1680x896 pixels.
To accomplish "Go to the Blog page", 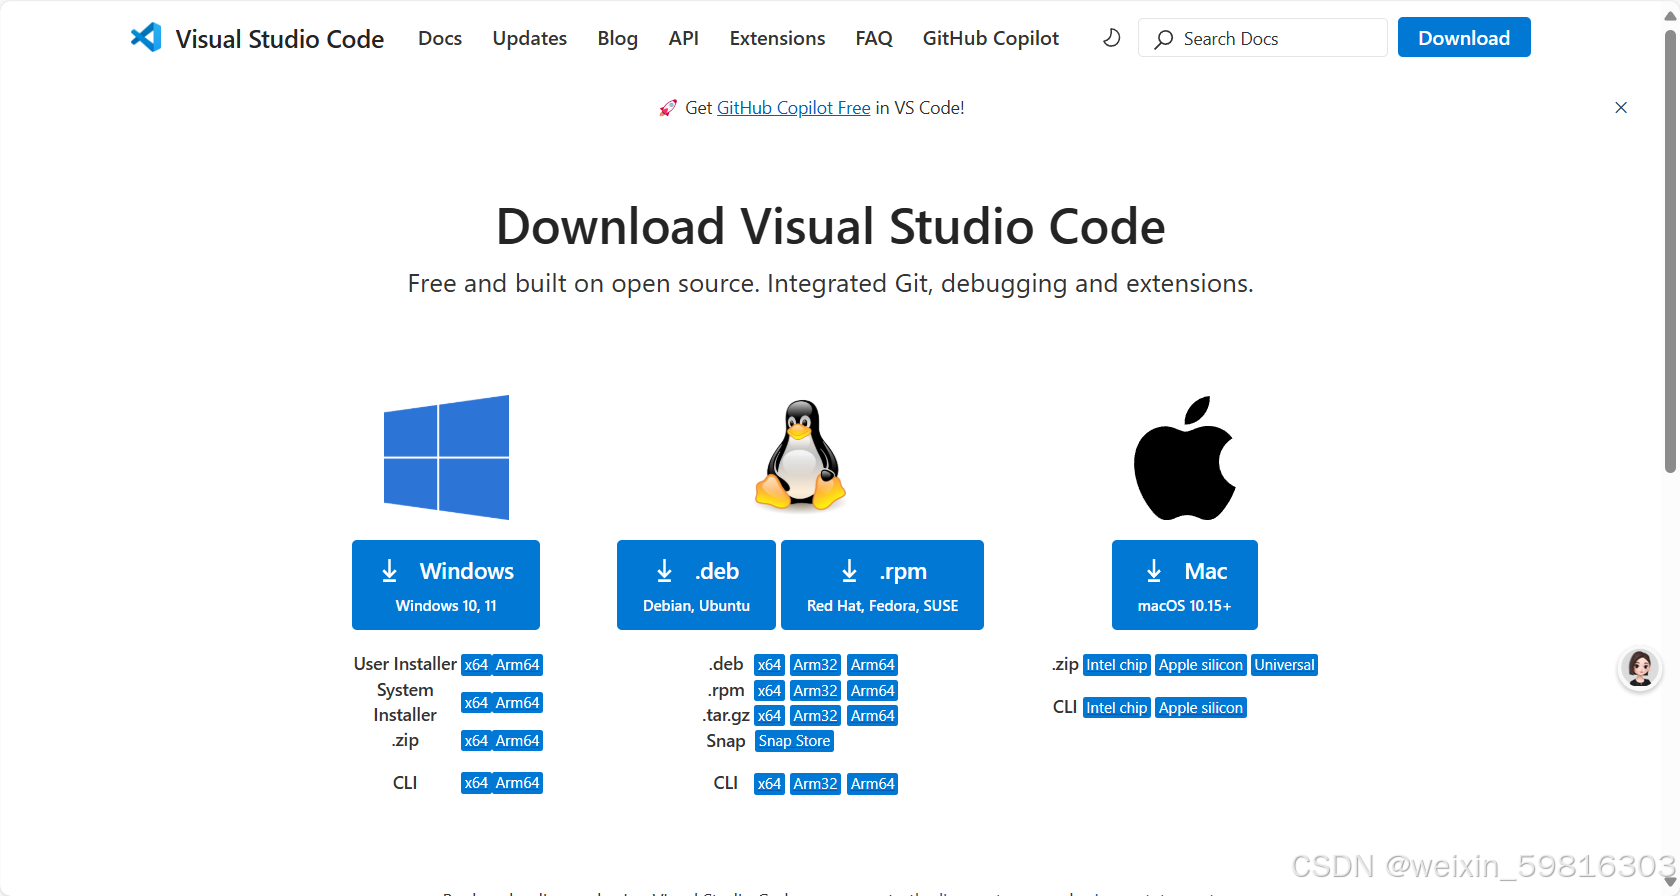I will point(617,38).
